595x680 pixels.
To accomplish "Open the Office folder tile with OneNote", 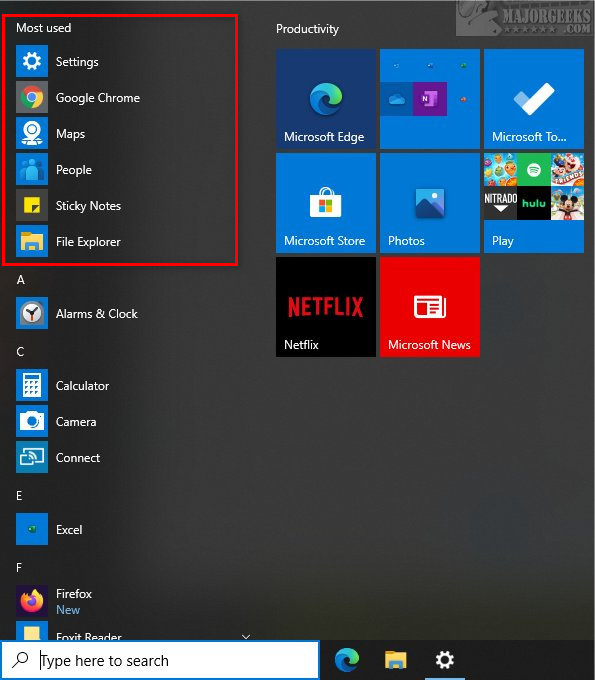I will (430, 99).
